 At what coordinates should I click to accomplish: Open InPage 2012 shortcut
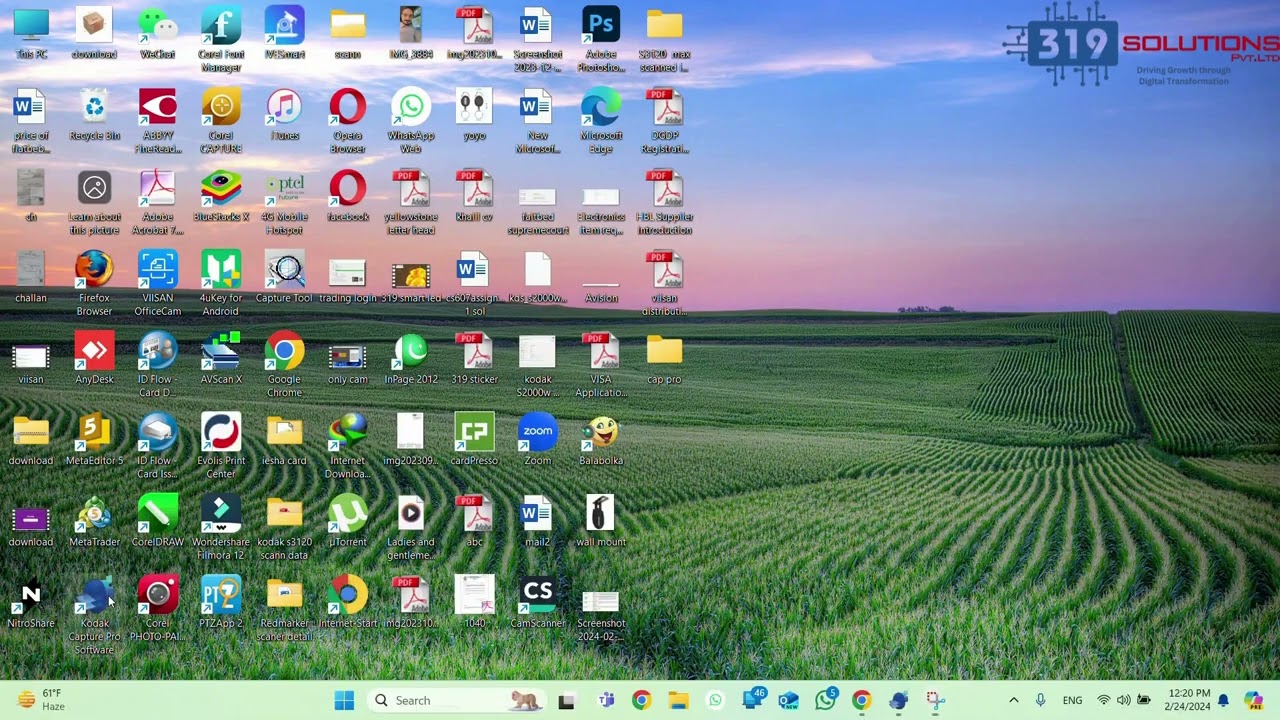click(x=411, y=359)
